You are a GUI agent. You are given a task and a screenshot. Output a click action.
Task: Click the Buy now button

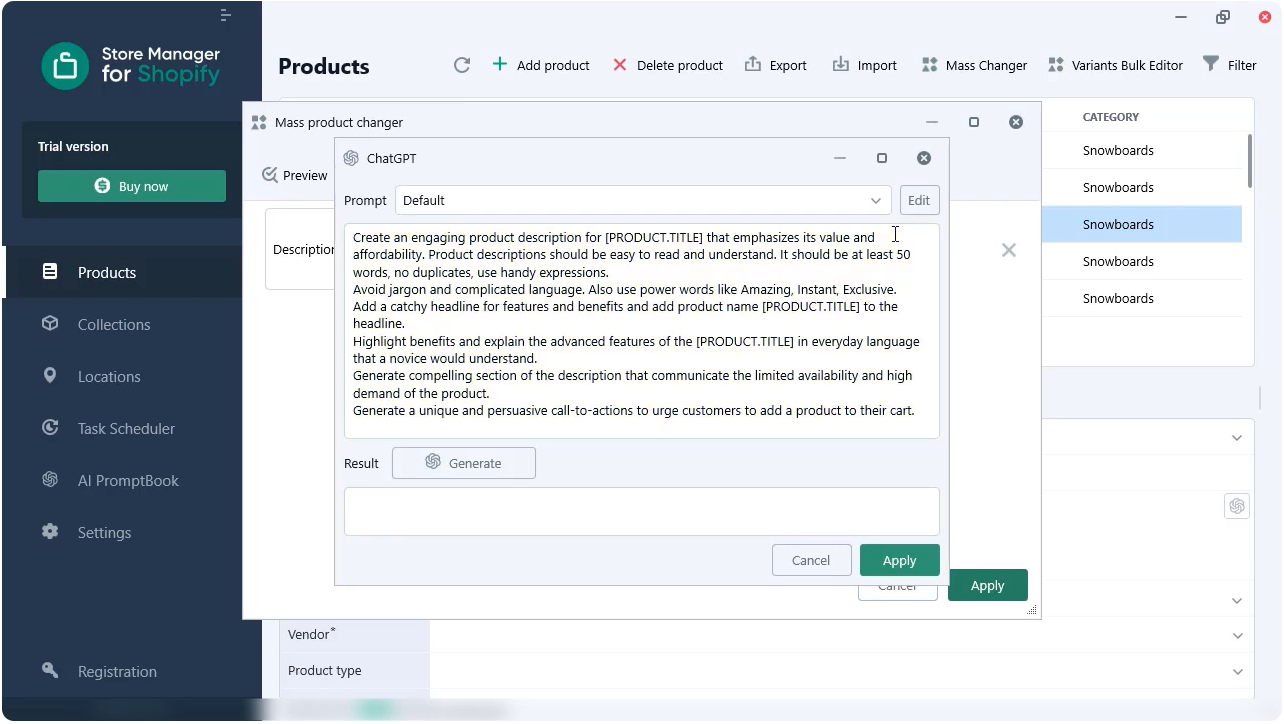[x=132, y=186]
